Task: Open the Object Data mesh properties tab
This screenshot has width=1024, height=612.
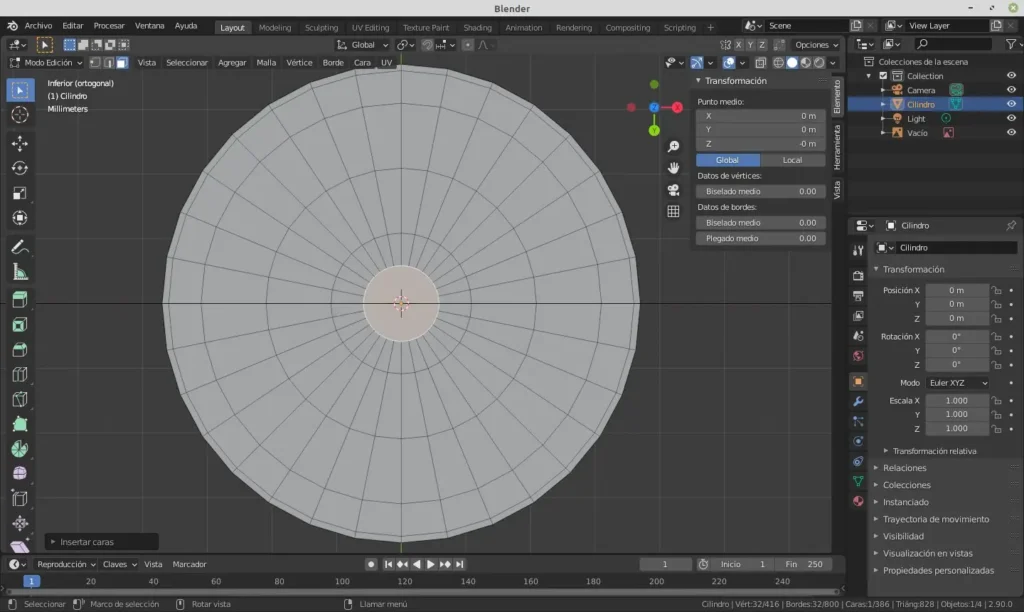Action: [858, 481]
